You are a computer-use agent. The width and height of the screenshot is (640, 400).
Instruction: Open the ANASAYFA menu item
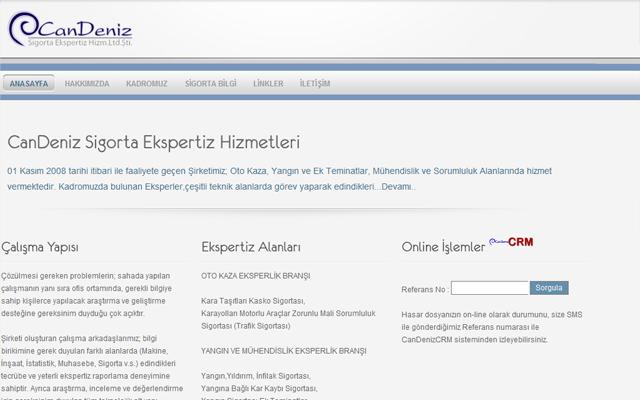(x=29, y=83)
